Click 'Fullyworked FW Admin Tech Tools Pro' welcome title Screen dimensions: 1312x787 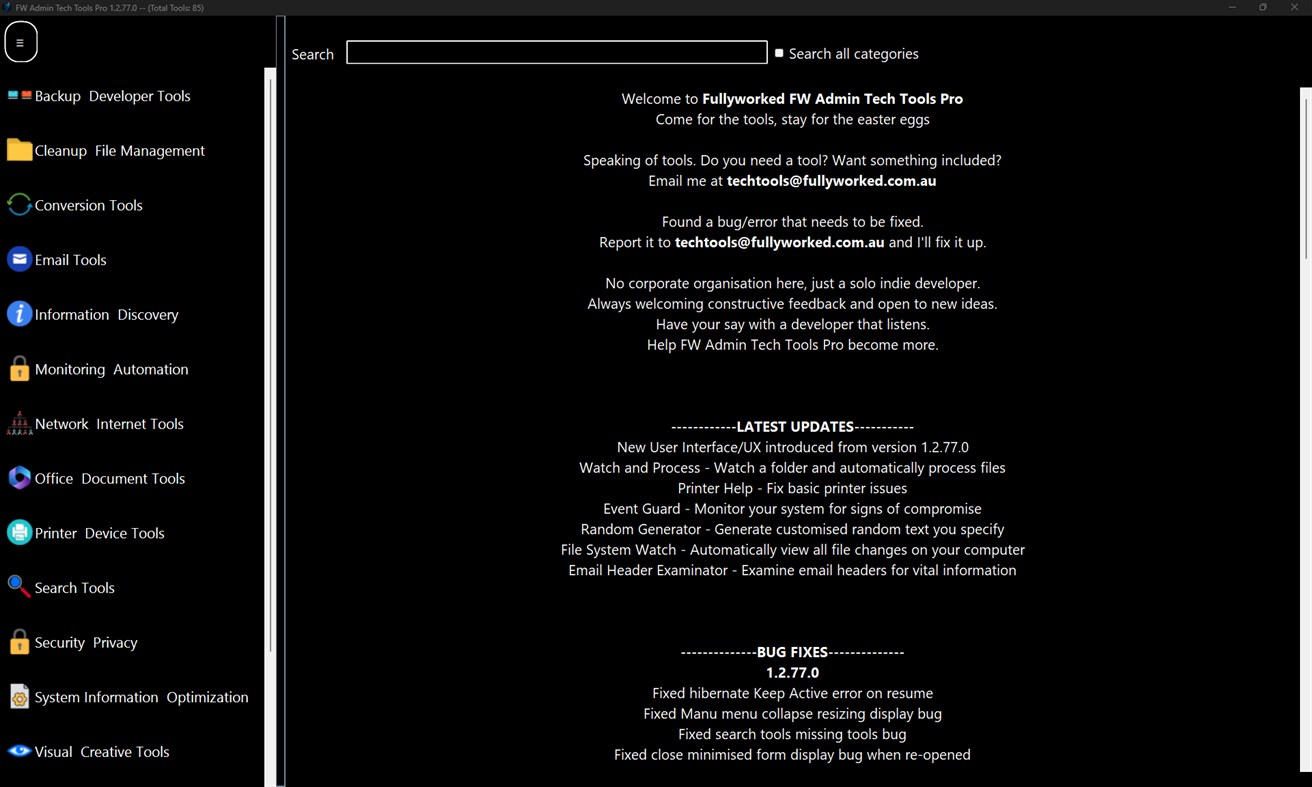(x=832, y=99)
